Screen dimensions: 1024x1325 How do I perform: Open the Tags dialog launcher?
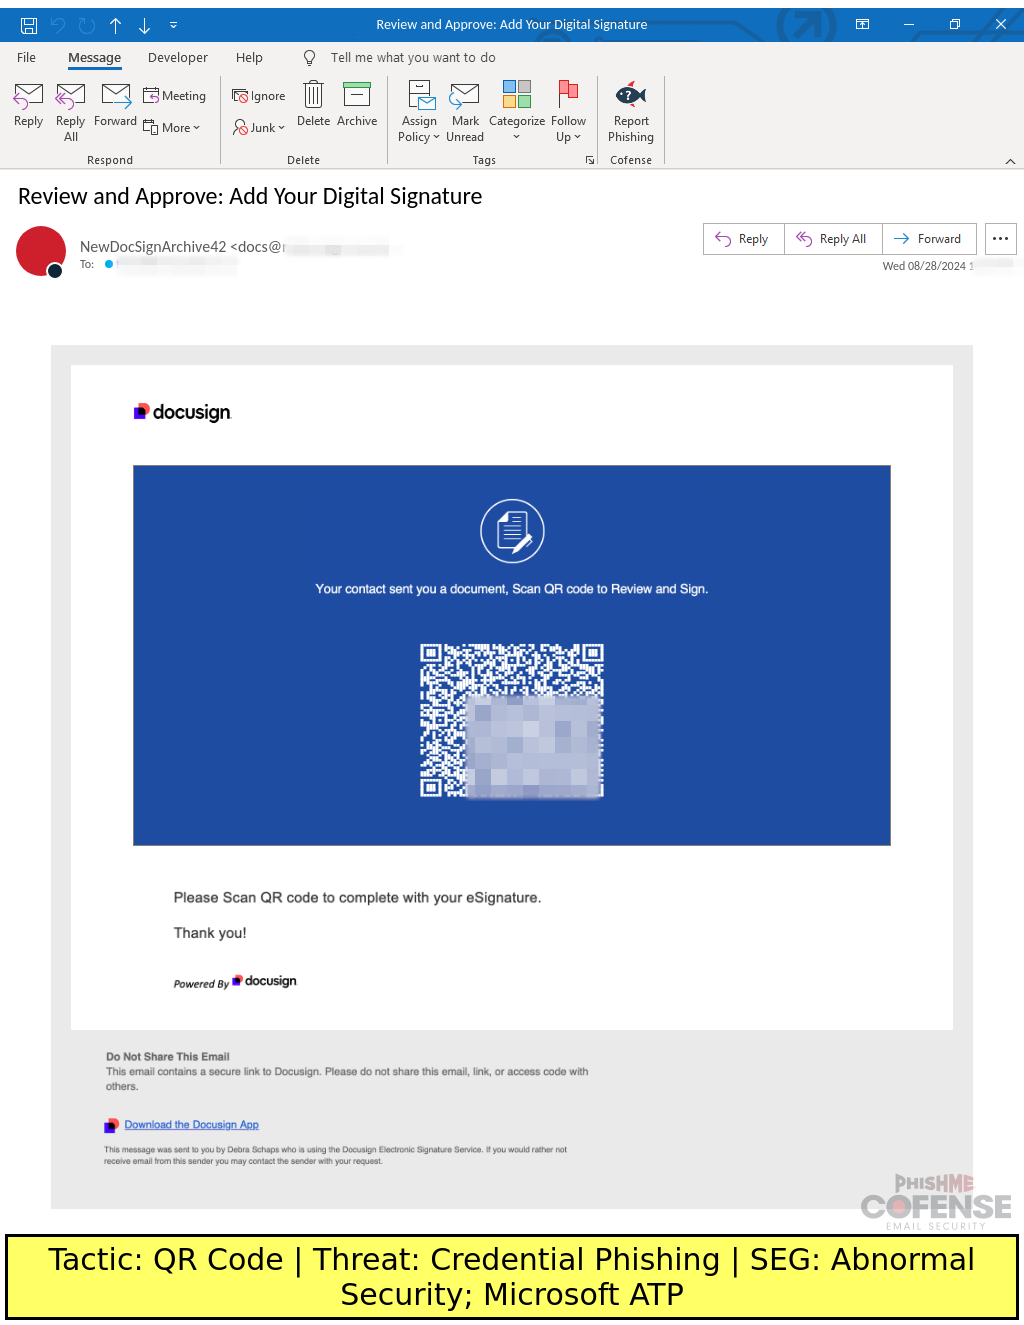[589, 160]
